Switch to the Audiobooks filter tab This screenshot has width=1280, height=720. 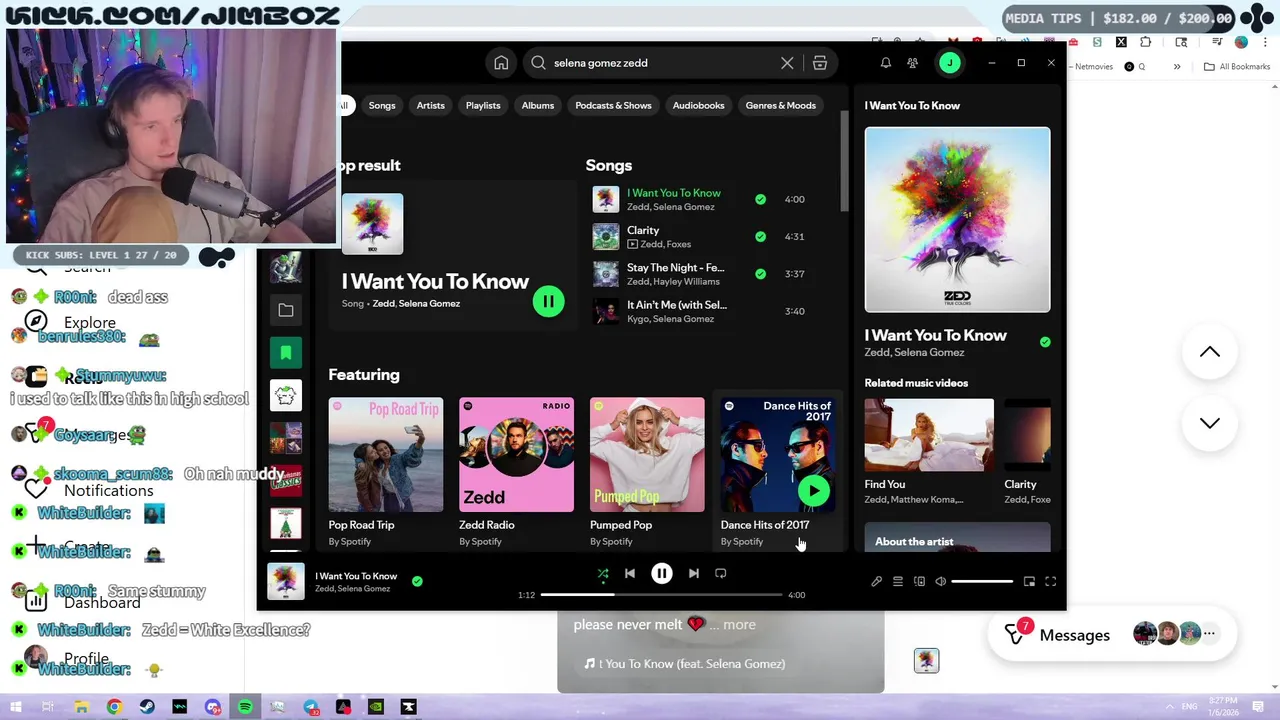tap(698, 105)
